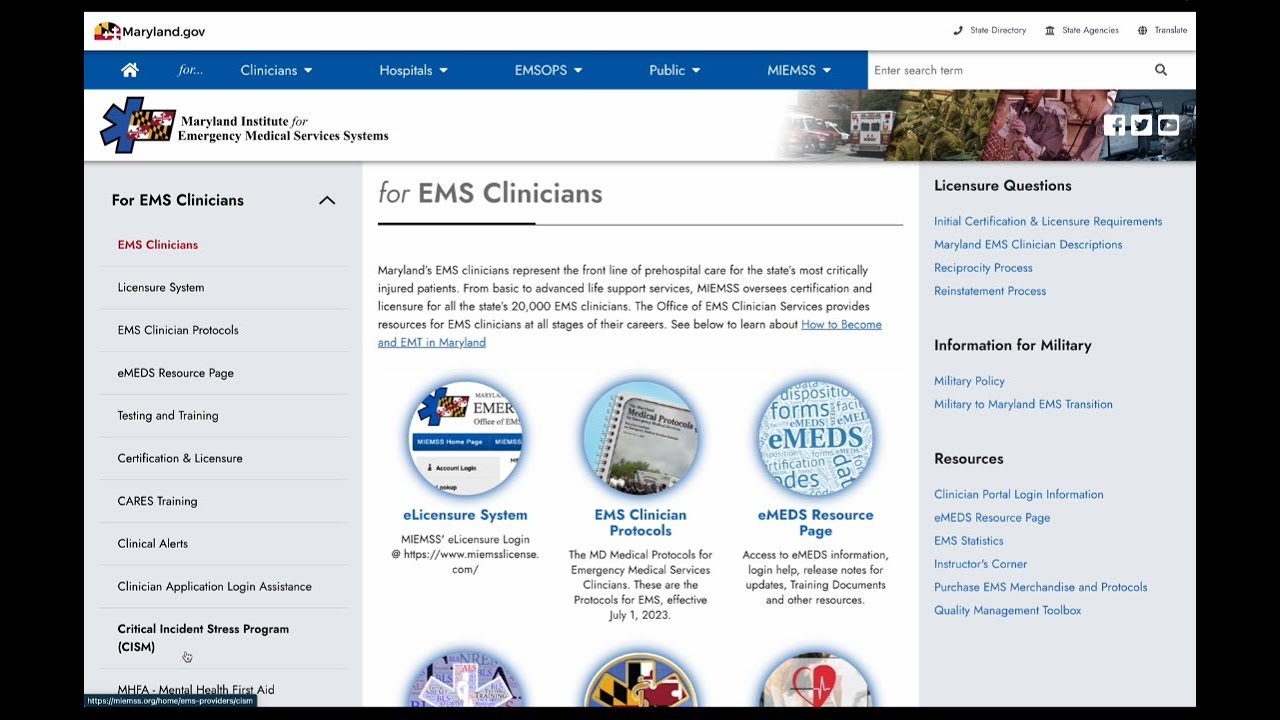This screenshot has height=720, width=1280.
Task: Open the EMS Statistics link
Action: 969,541
